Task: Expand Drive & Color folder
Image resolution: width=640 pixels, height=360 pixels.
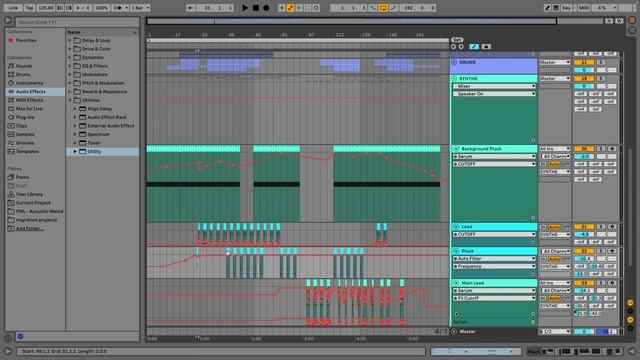Action: (x=70, y=49)
